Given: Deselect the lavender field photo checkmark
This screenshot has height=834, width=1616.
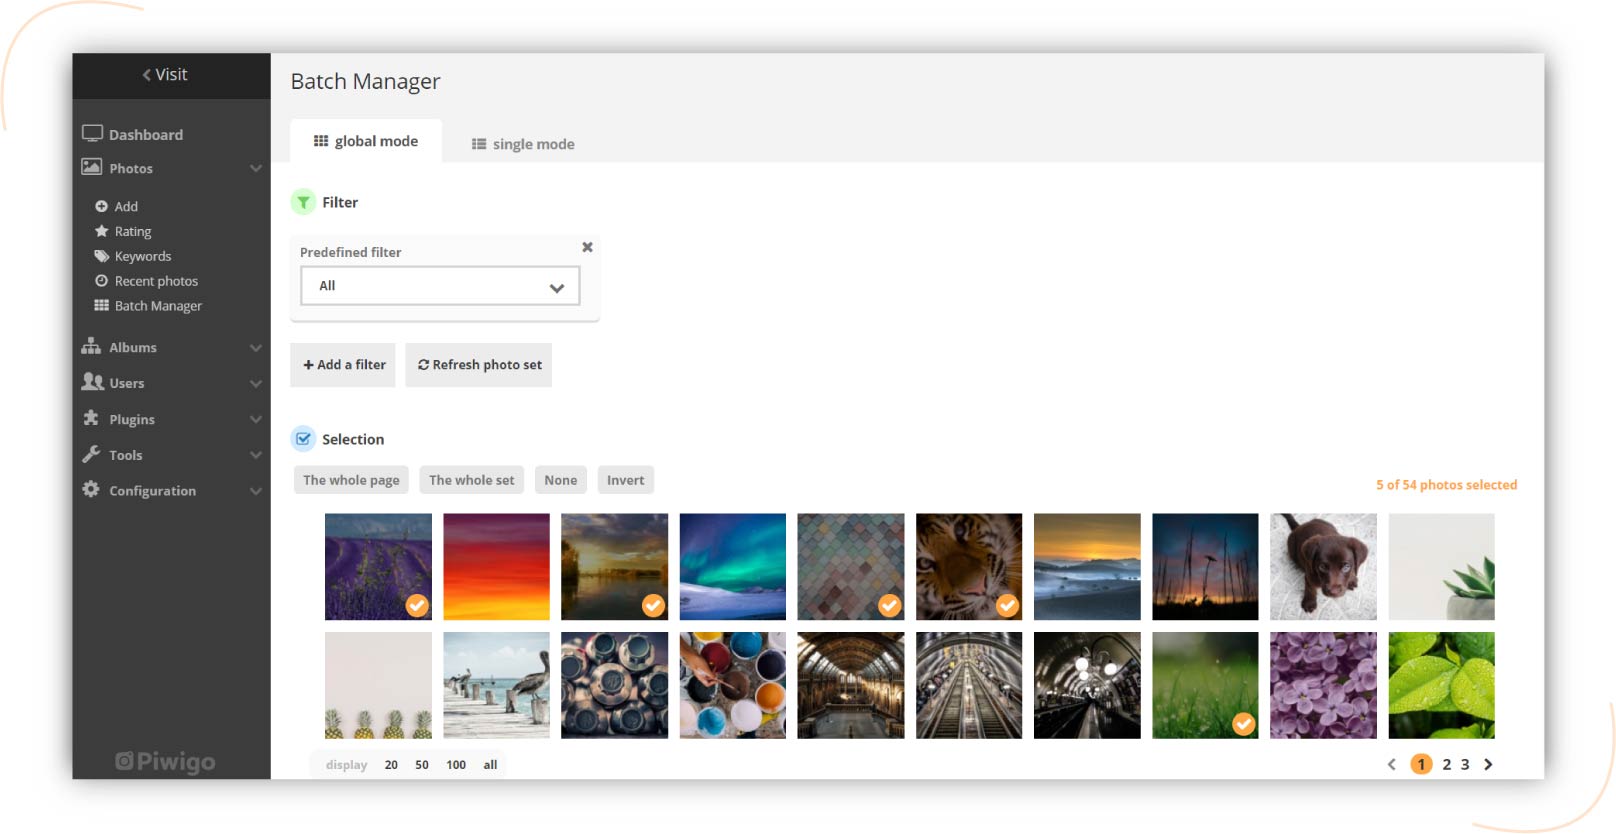Looking at the screenshot, I should 417,605.
